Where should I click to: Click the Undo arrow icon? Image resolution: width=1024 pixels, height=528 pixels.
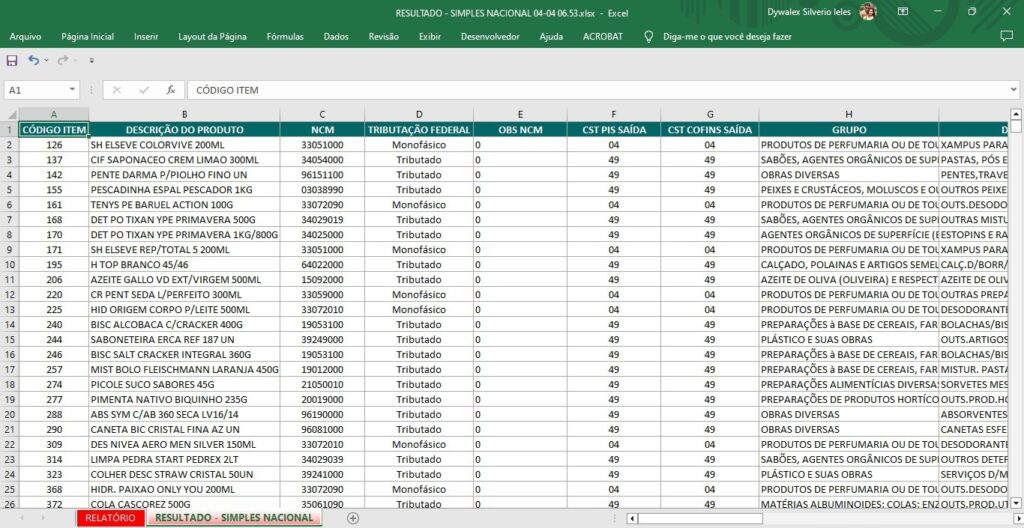[x=33, y=61]
